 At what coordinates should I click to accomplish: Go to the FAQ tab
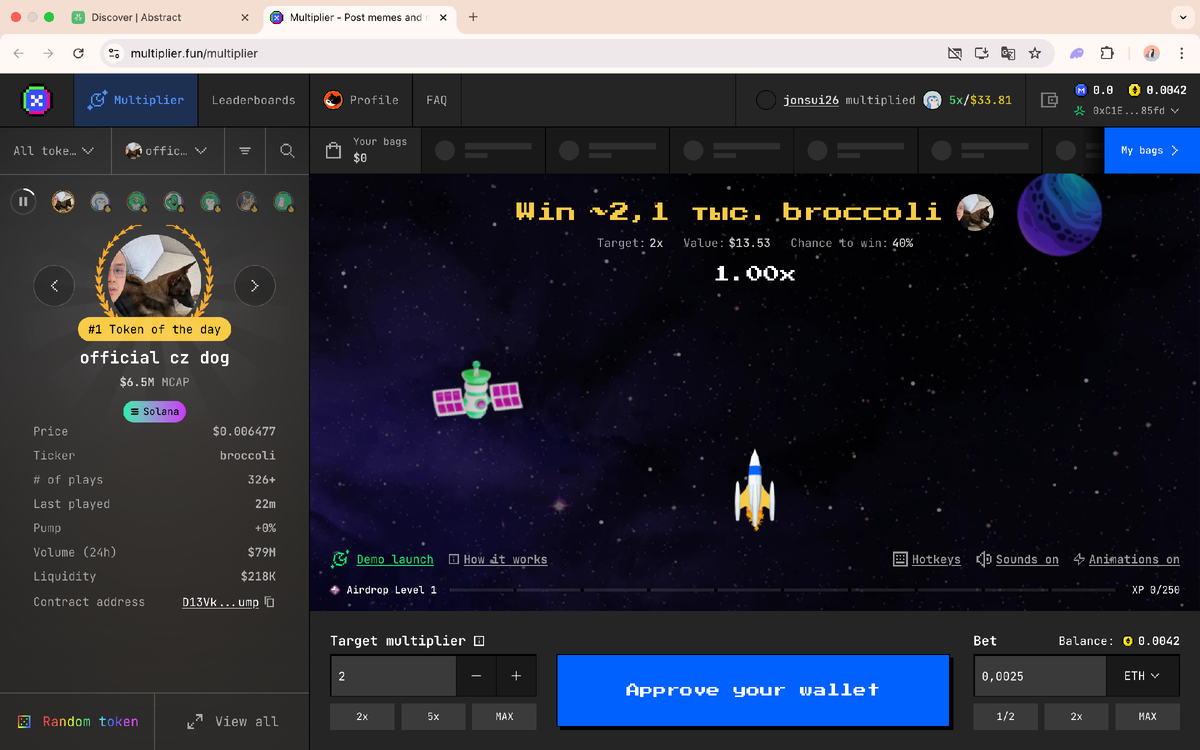pos(436,100)
